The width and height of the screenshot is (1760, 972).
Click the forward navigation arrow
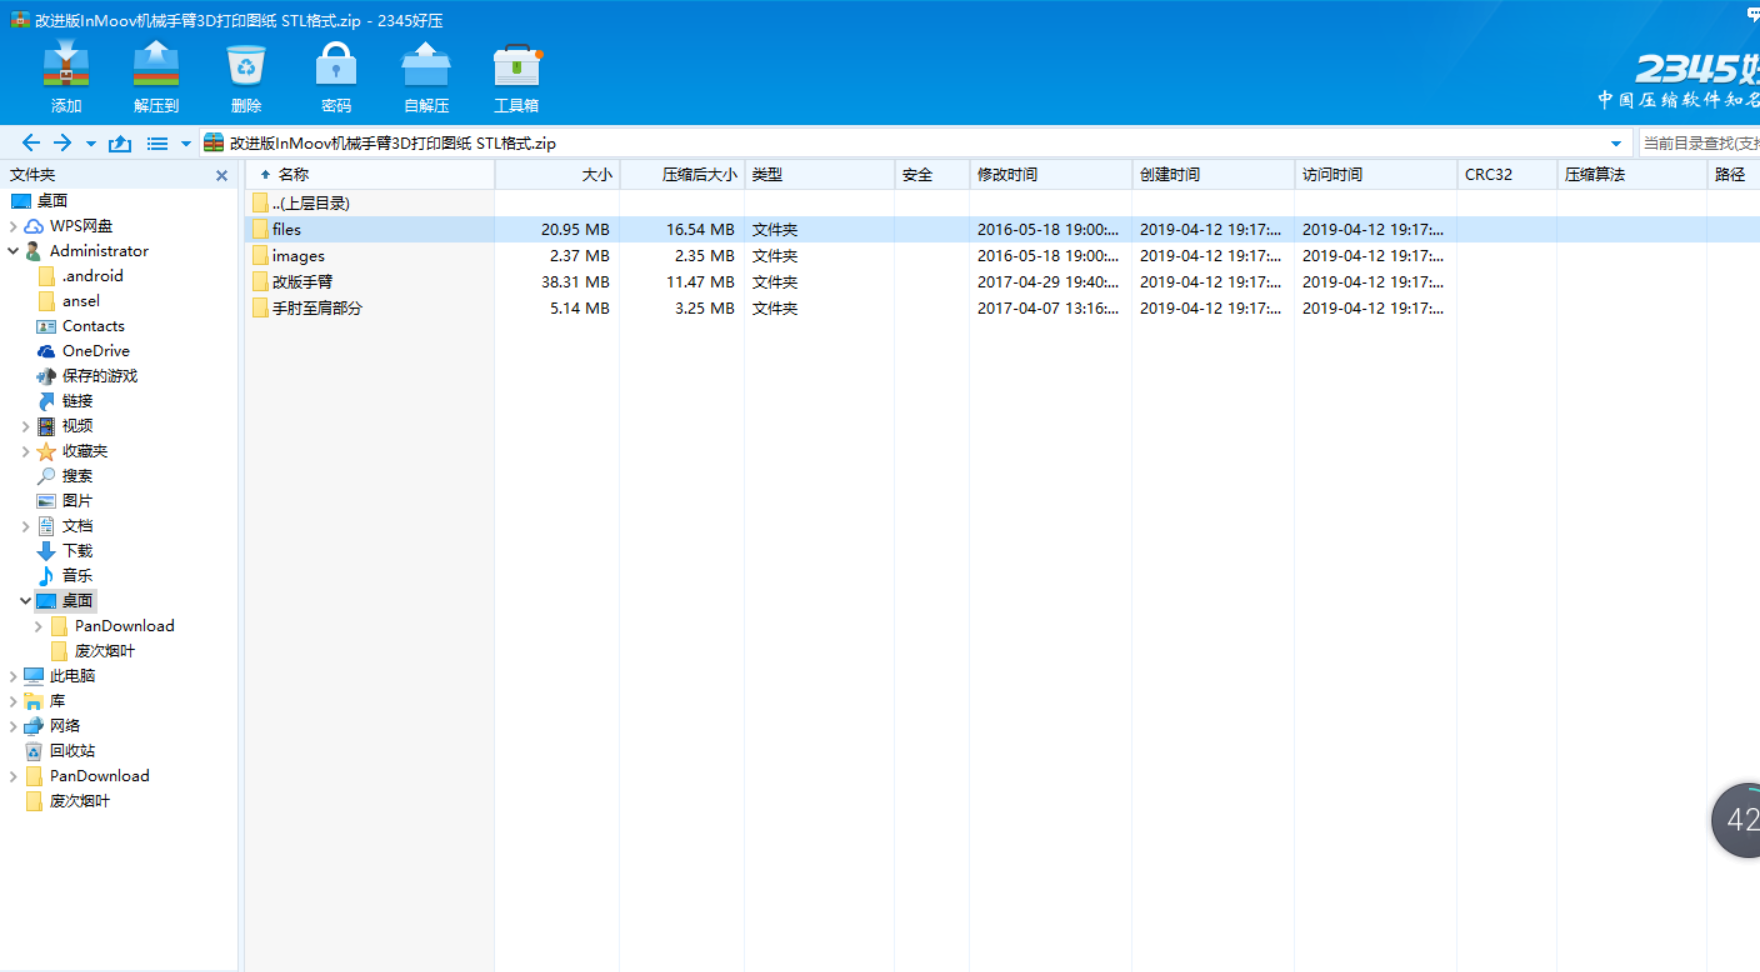pos(62,143)
